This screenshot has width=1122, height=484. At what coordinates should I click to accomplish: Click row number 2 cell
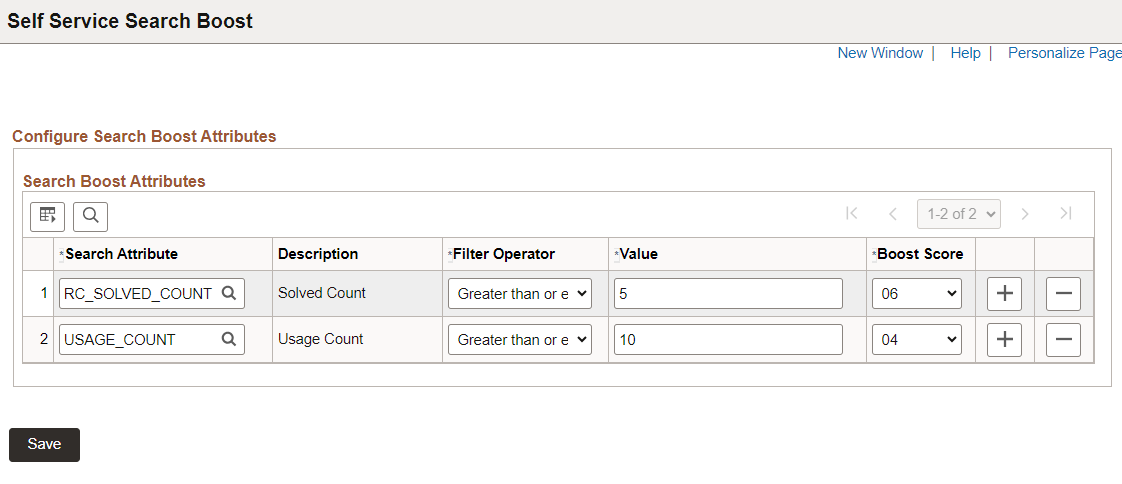[44, 339]
